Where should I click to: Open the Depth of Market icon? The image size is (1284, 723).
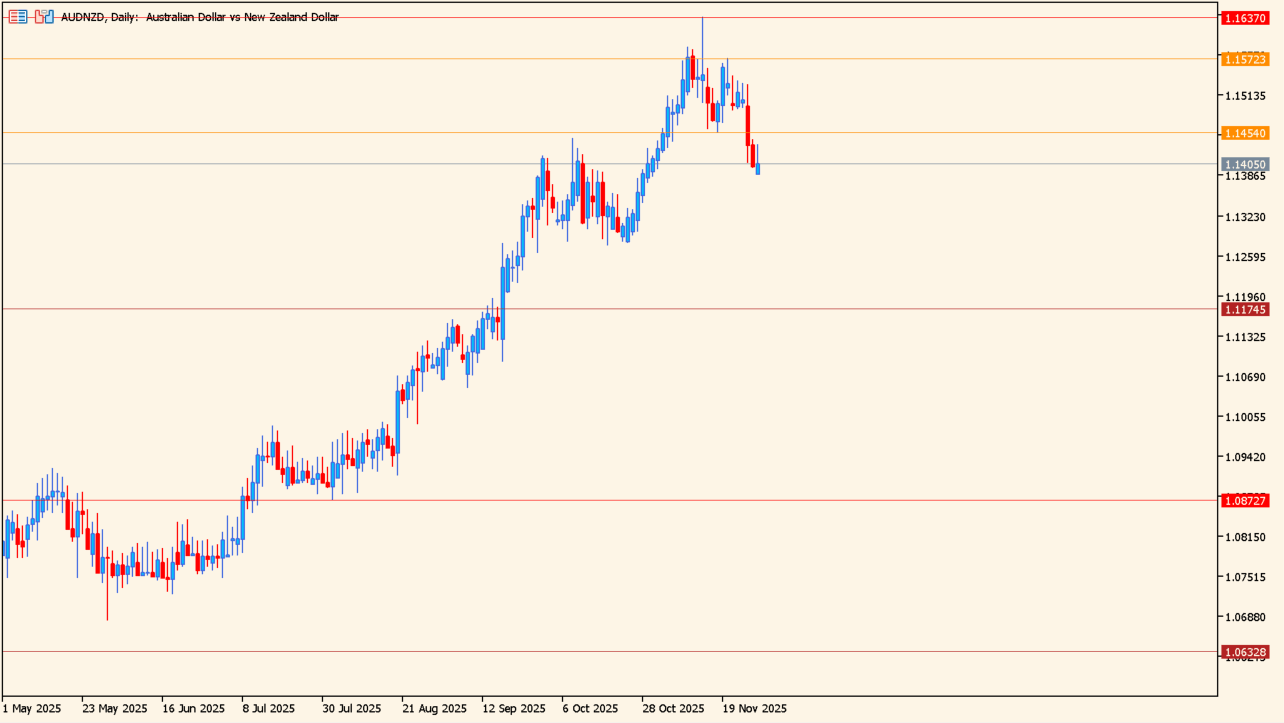point(17,17)
